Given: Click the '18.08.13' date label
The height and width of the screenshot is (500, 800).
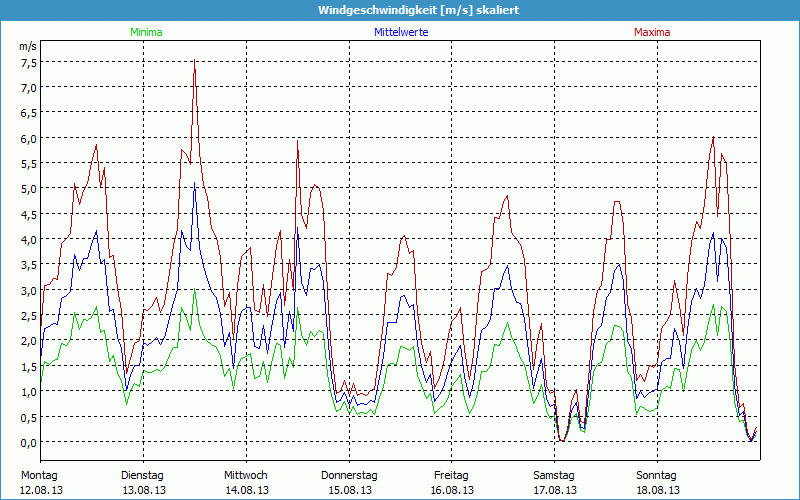Looking at the screenshot, I should coord(658,490).
